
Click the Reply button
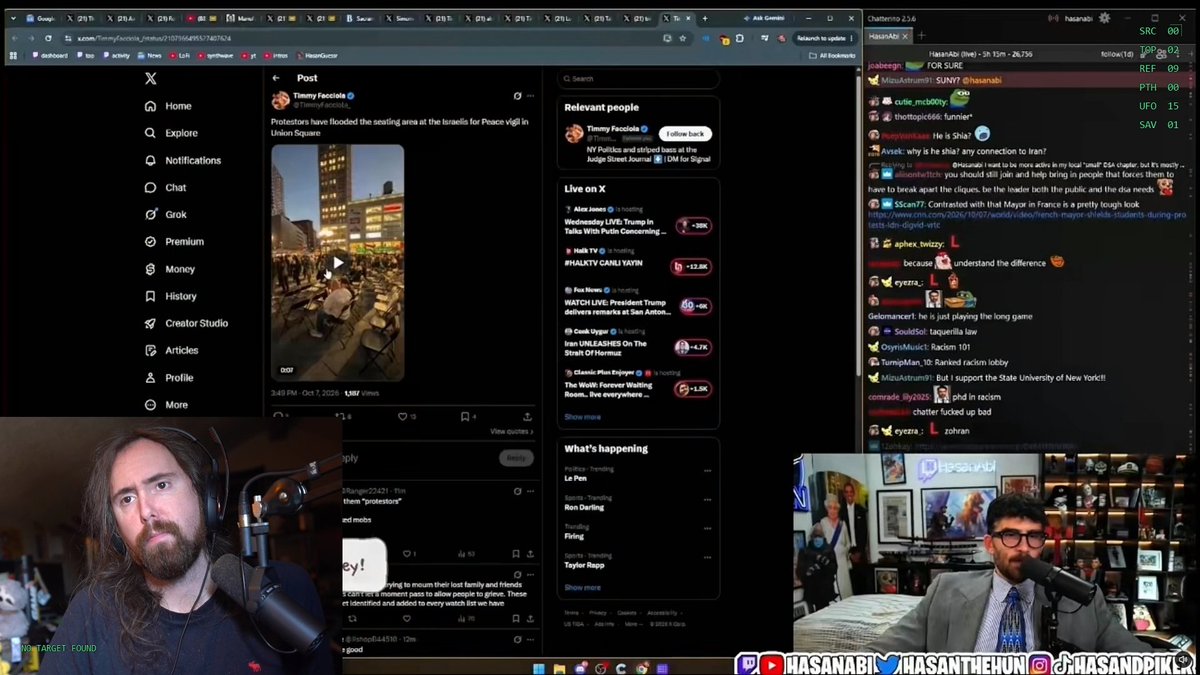[x=516, y=458]
